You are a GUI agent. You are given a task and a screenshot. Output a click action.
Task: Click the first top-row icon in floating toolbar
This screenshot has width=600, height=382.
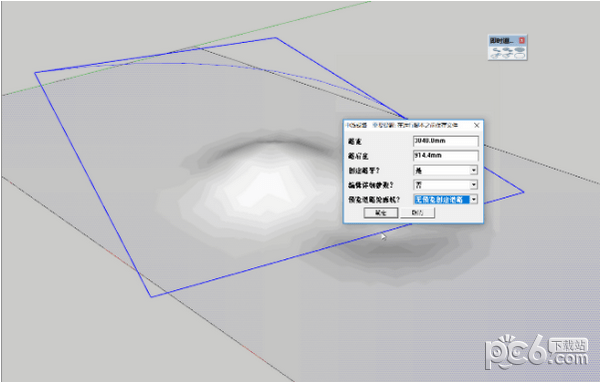coord(496,50)
